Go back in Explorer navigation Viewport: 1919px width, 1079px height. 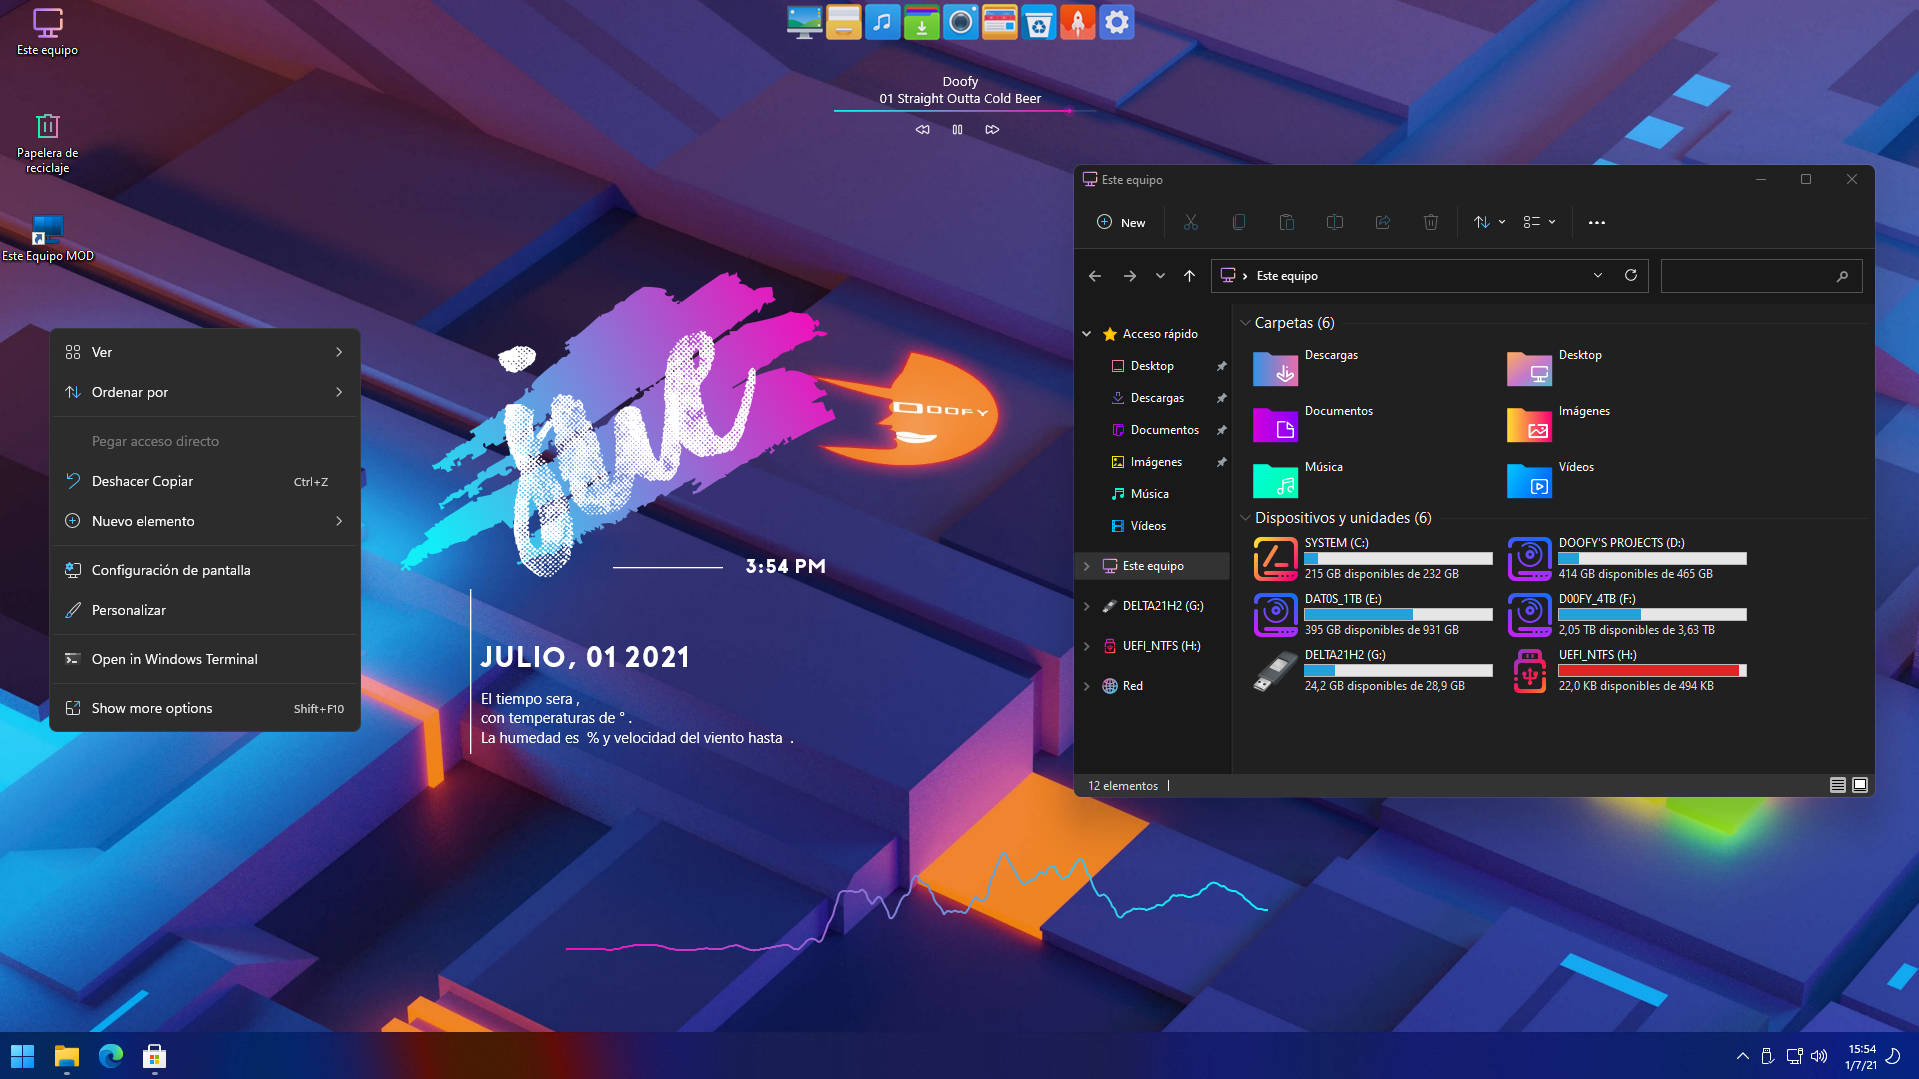1095,276
